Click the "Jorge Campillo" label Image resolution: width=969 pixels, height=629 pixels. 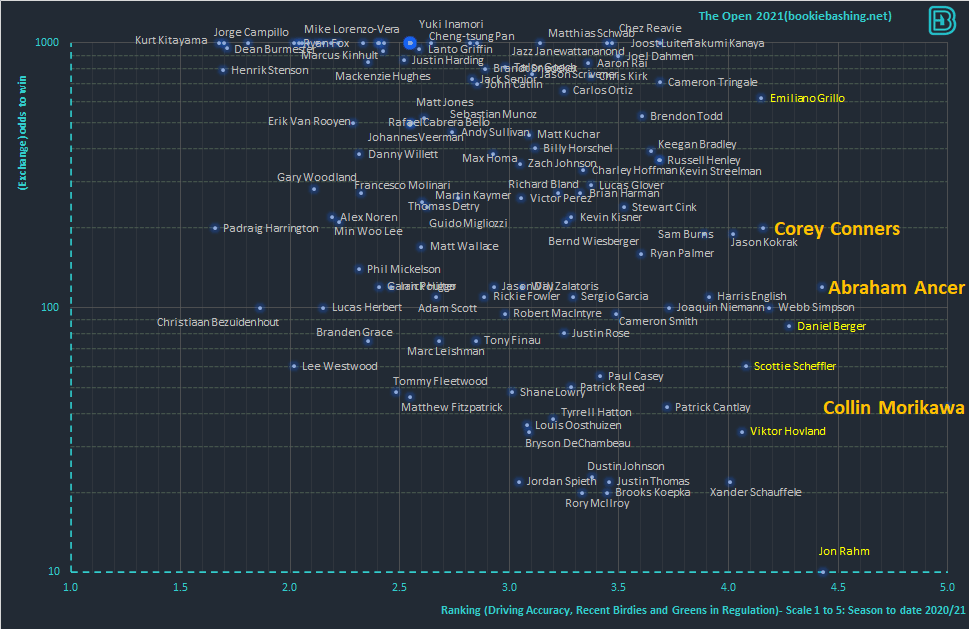click(x=251, y=32)
